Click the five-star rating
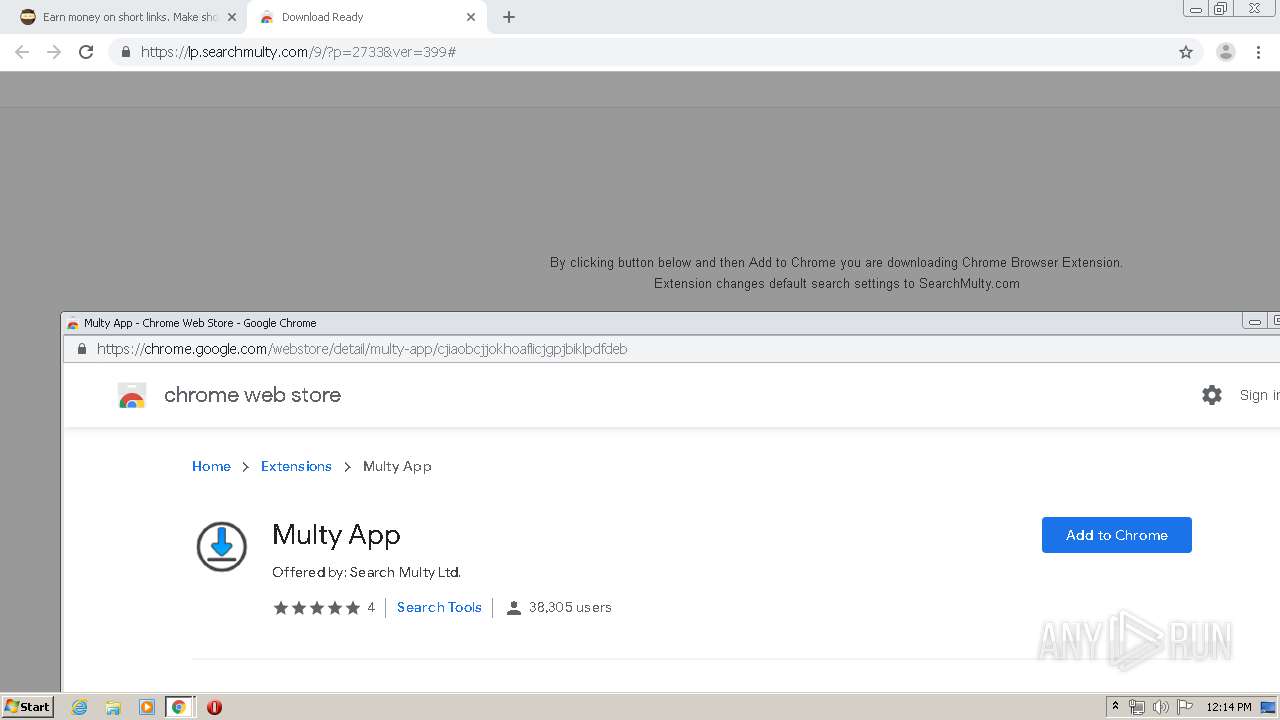 [316, 607]
